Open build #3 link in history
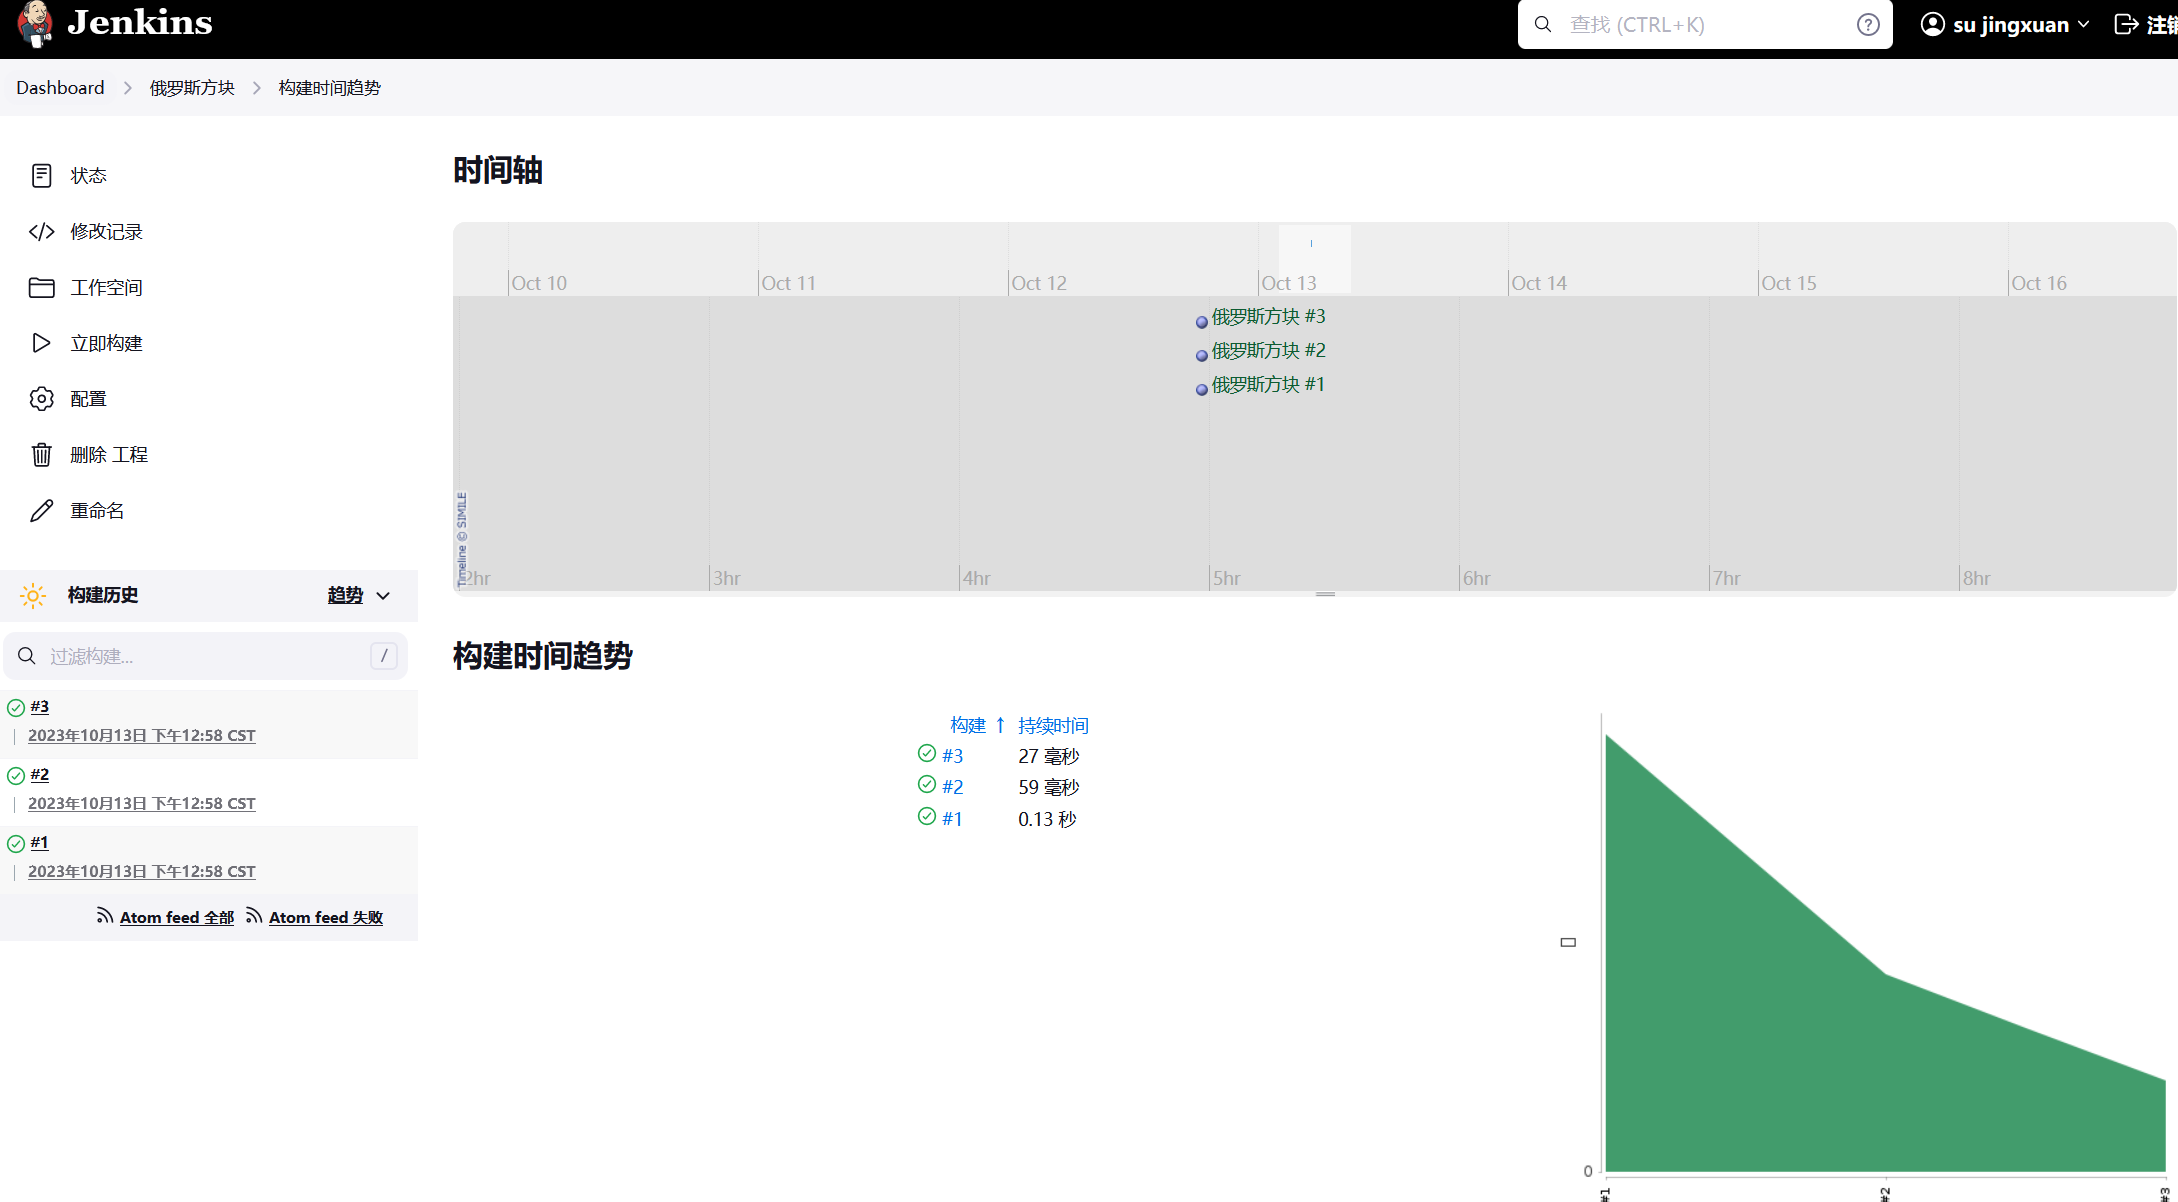Viewport: 2178px width, 1202px height. point(39,707)
